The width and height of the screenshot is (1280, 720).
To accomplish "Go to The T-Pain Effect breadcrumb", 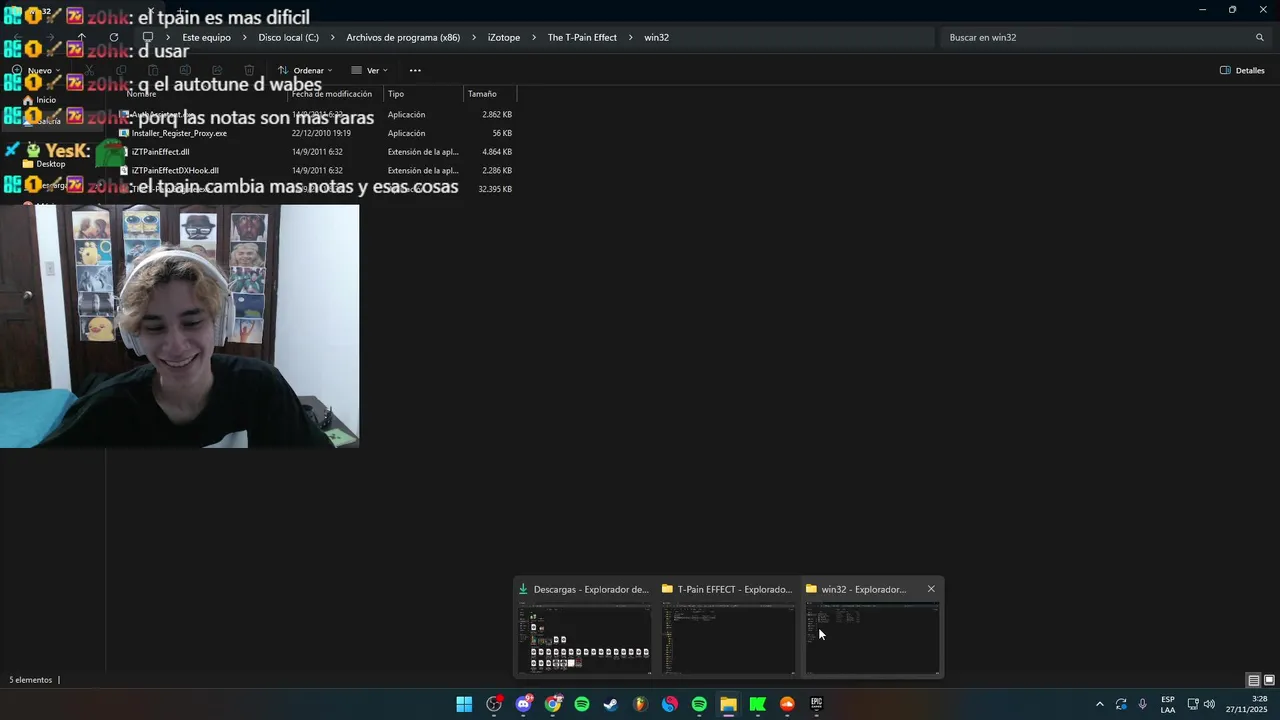I will pos(582,37).
